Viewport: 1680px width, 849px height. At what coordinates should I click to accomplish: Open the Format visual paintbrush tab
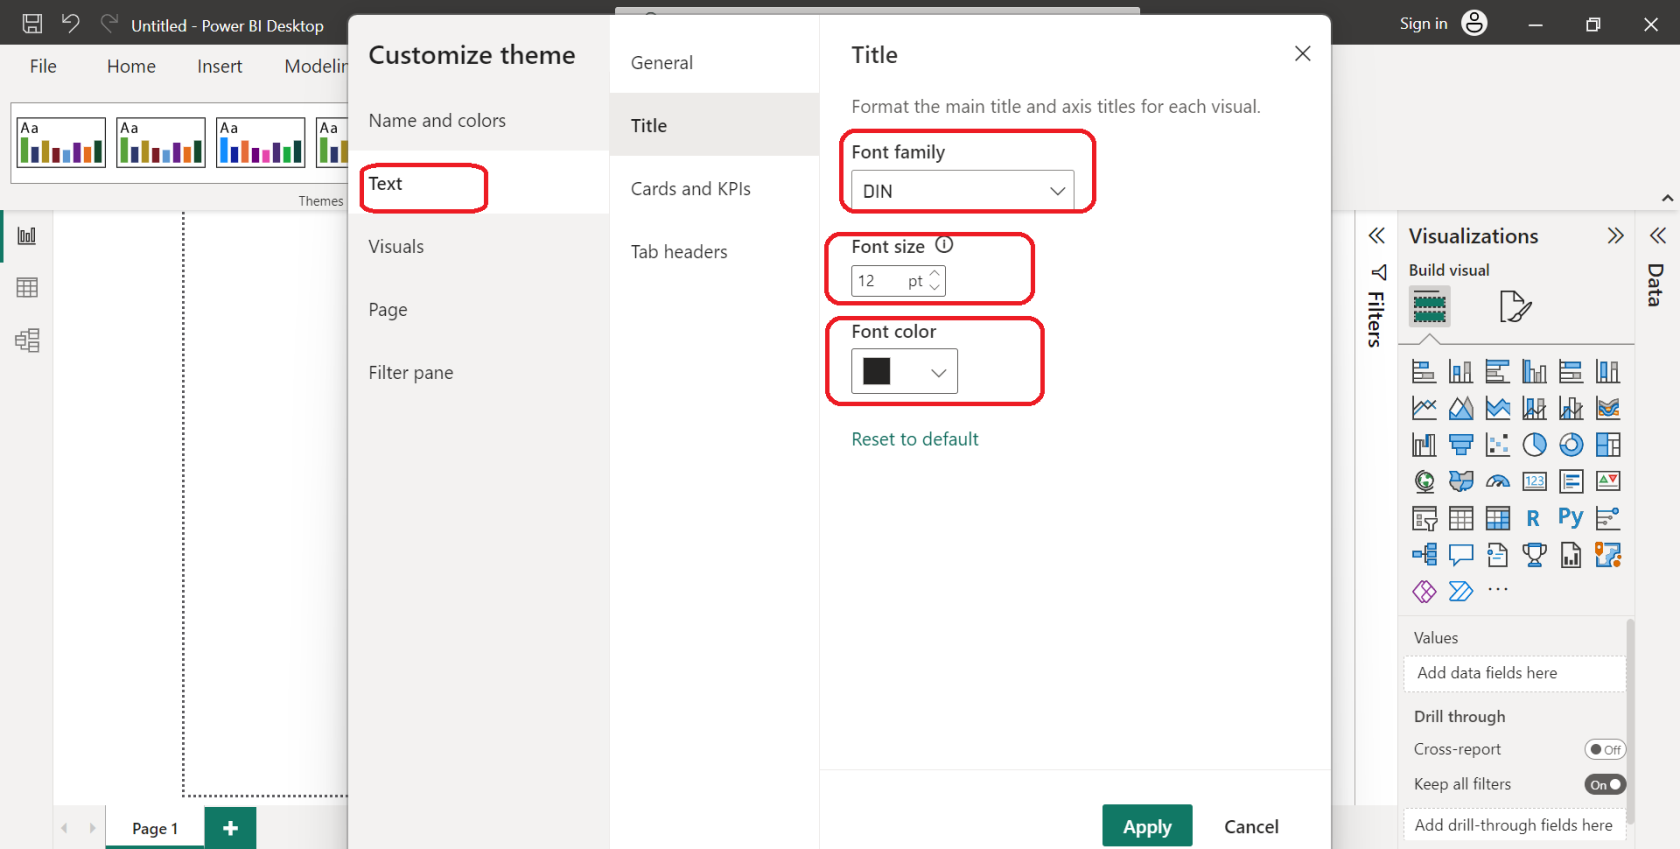1515,306
